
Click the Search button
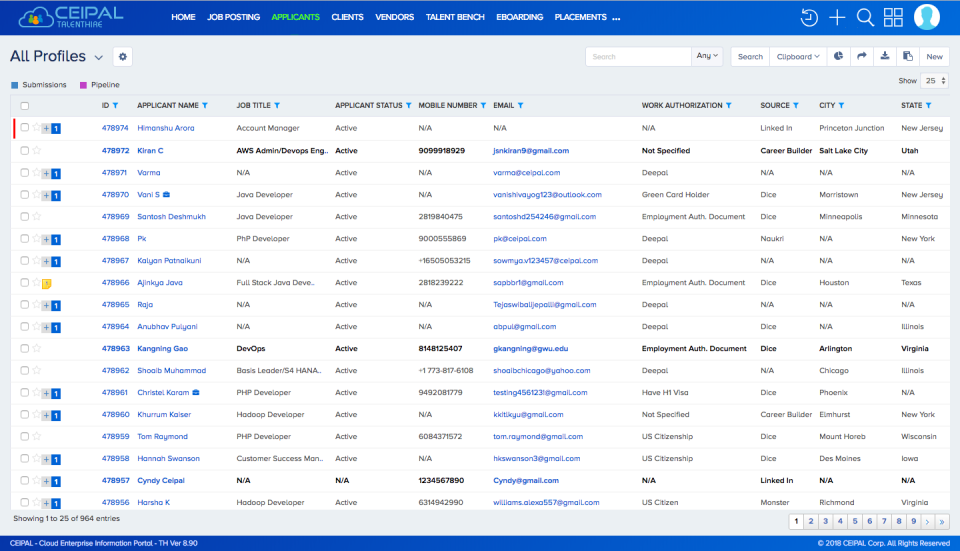pos(750,56)
